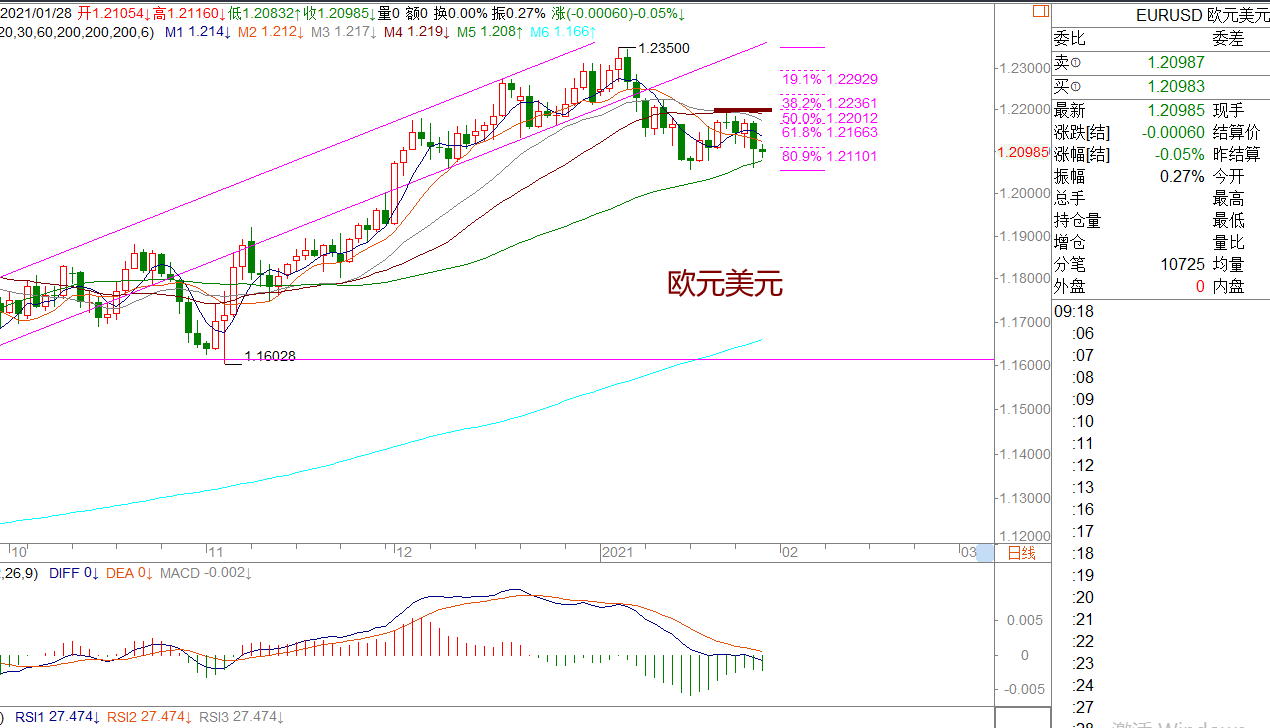Image resolution: width=1270 pixels, height=728 pixels.
Task: Click the red current price tag 1.20985 on axis
Action: [1023, 153]
